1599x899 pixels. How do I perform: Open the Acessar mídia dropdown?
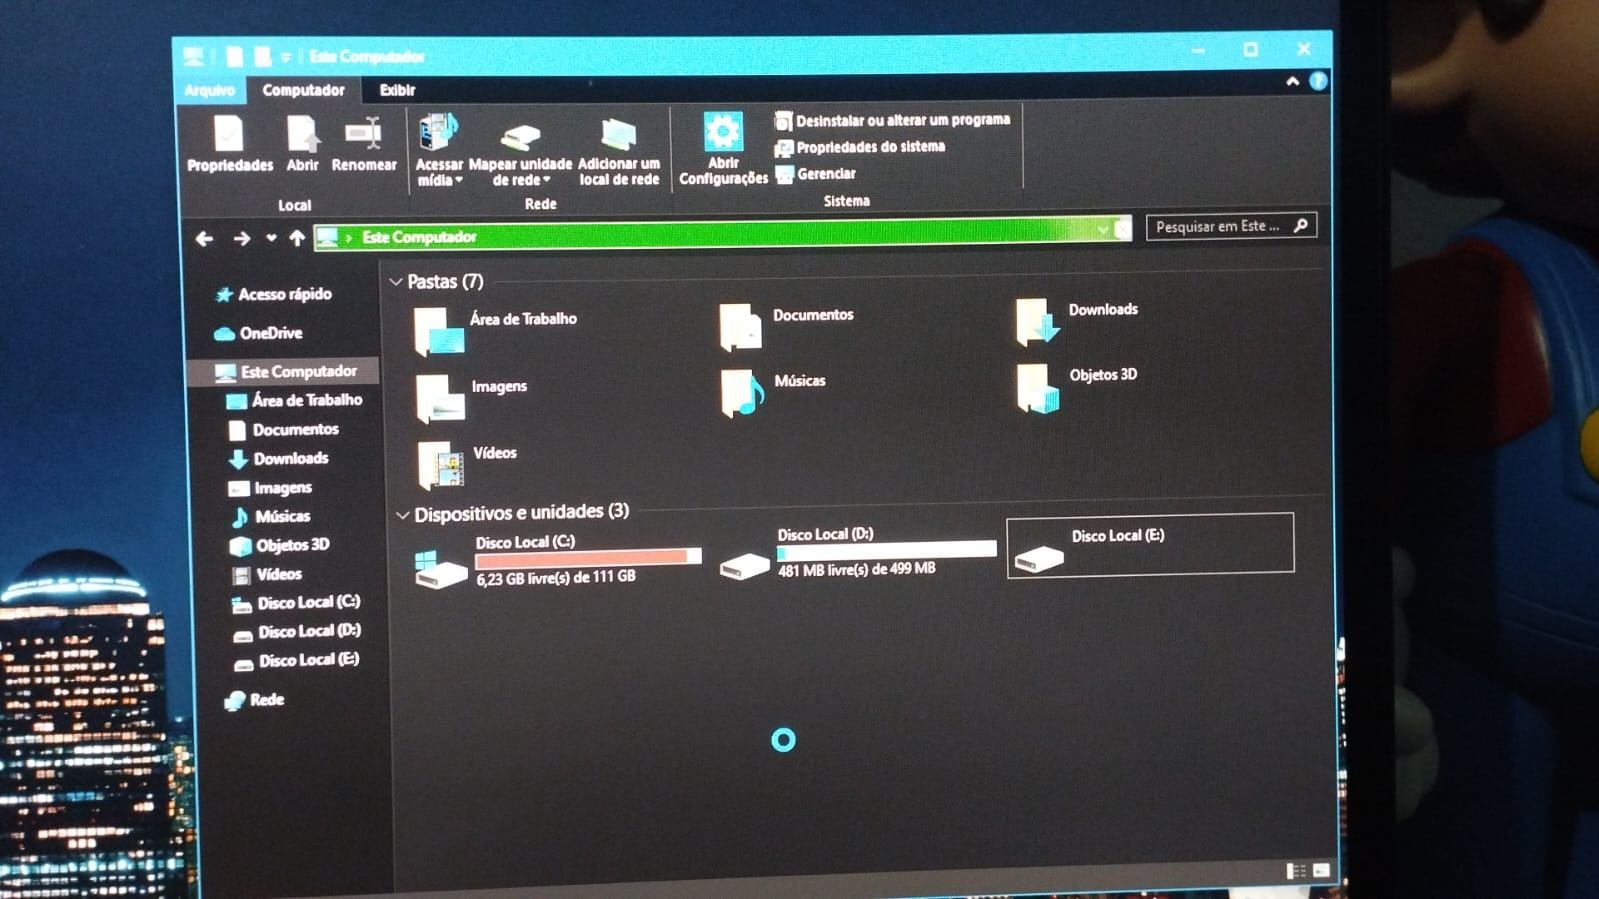coord(439,172)
